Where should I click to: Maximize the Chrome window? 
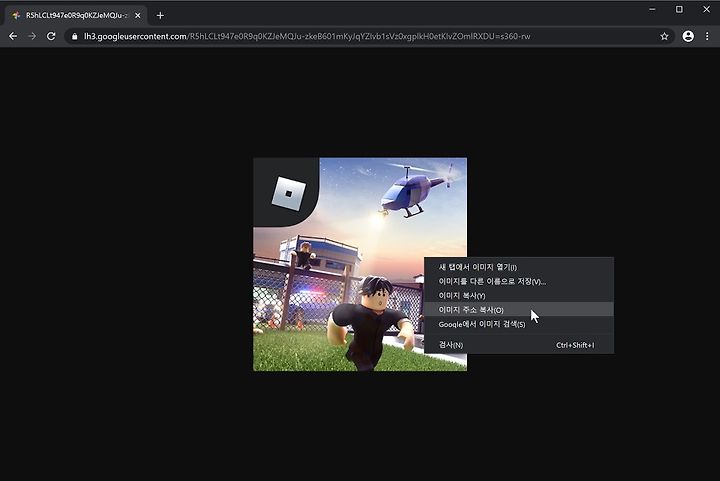coord(679,9)
